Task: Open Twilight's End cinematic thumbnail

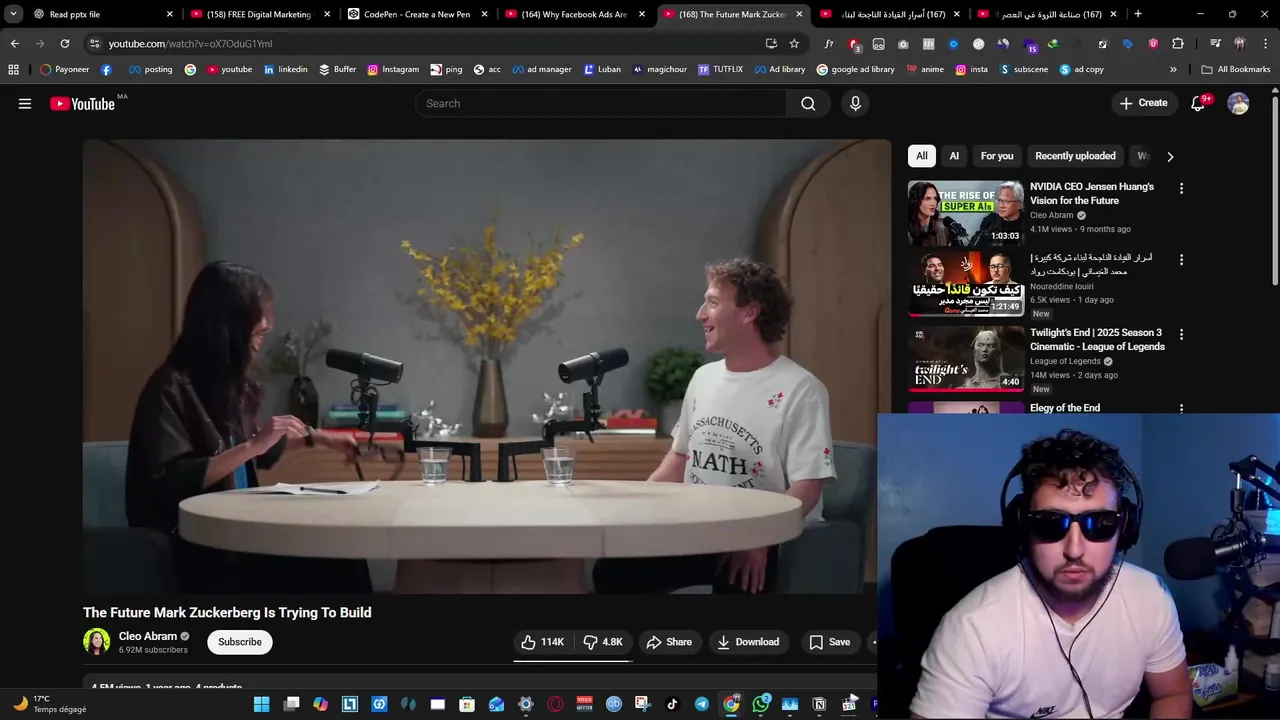Action: pyautogui.click(x=966, y=359)
